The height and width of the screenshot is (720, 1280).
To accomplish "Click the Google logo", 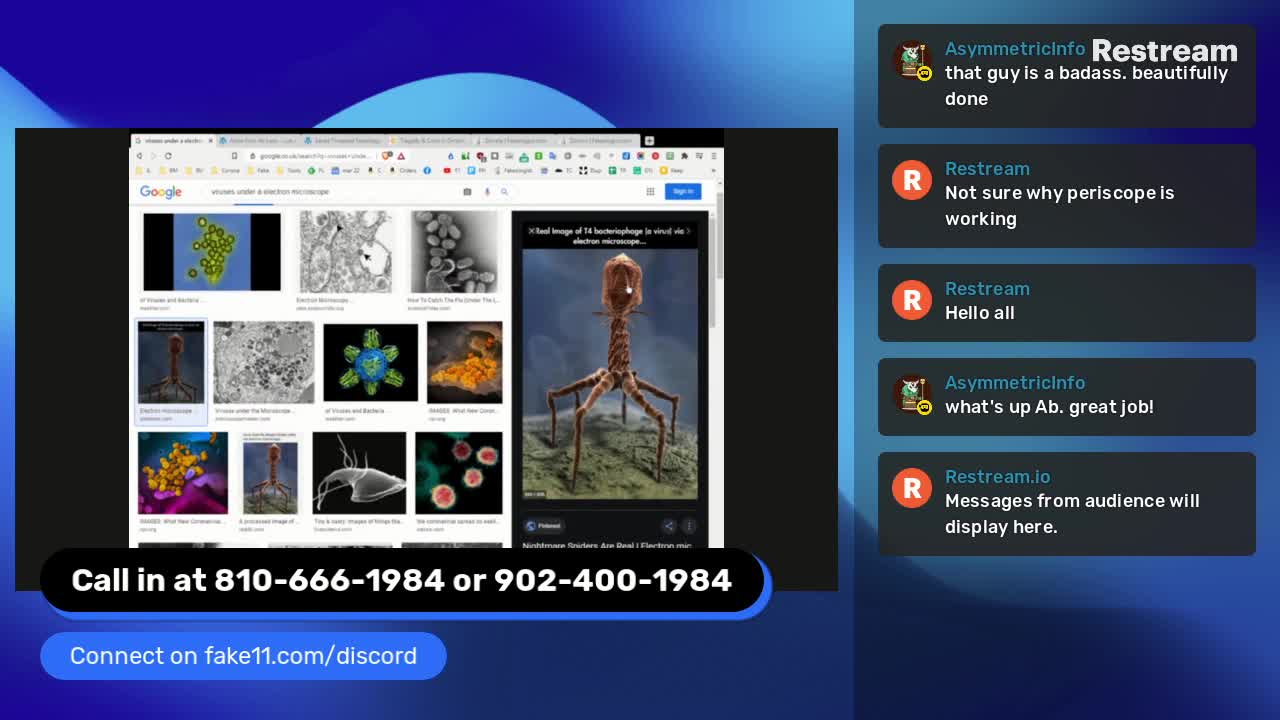I will pyautogui.click(x=160, y=192).
